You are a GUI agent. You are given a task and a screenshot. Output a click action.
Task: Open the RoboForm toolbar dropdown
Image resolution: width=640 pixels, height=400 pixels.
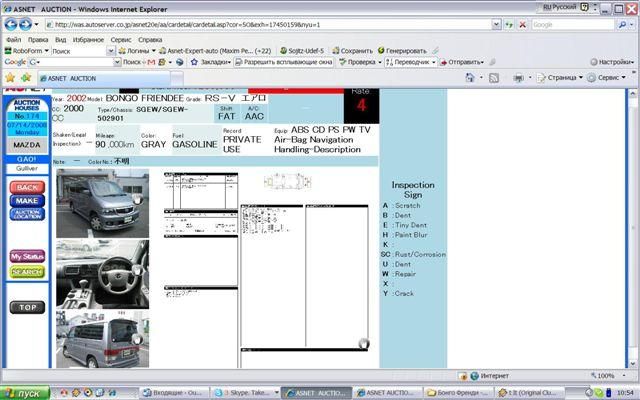(x=27, y=51)
